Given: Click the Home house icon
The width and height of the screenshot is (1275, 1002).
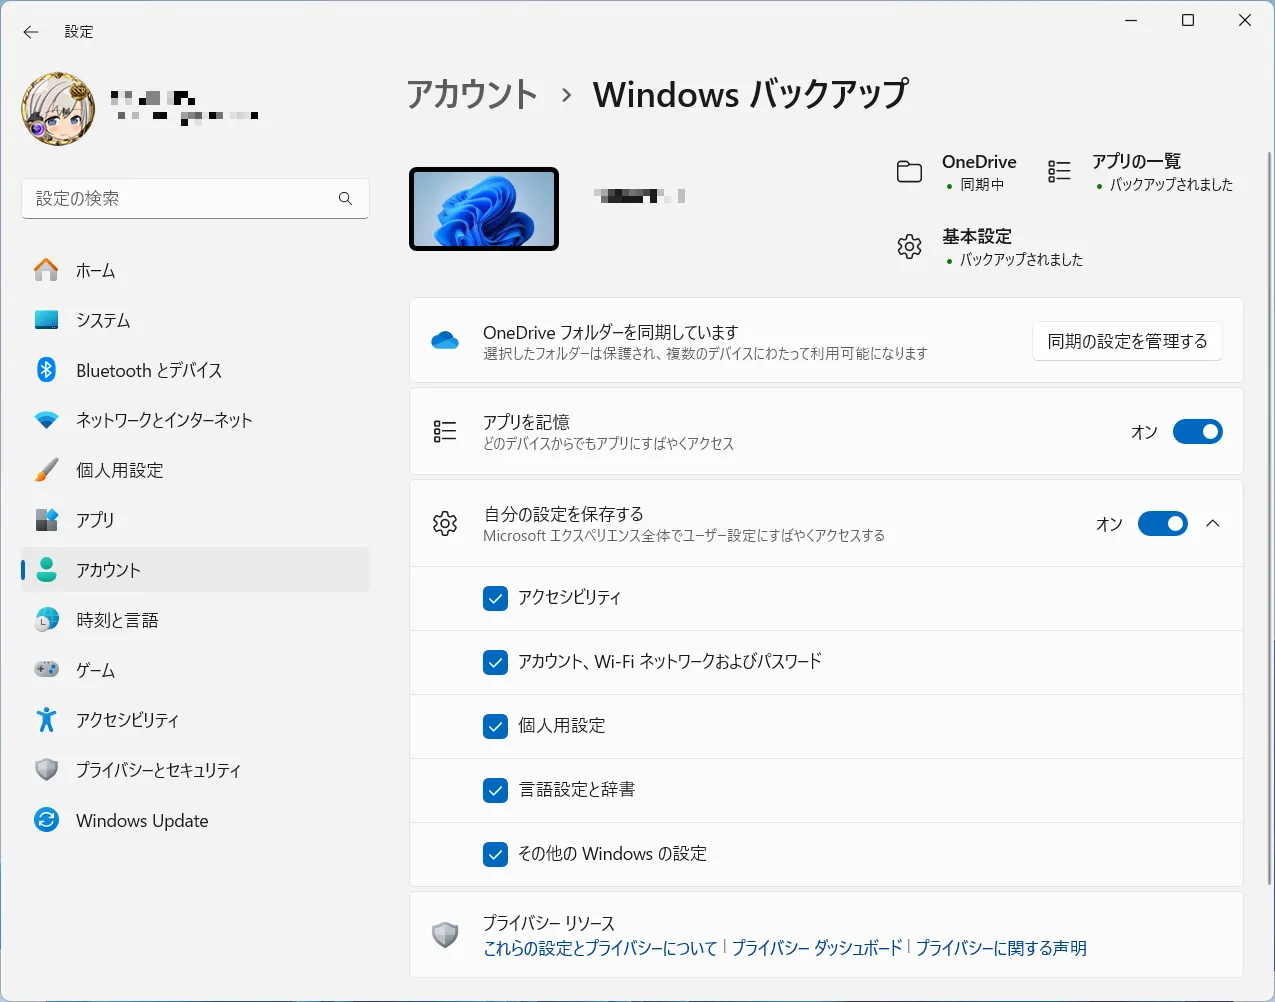Looking at the screenshot, I should pos(46,270).
